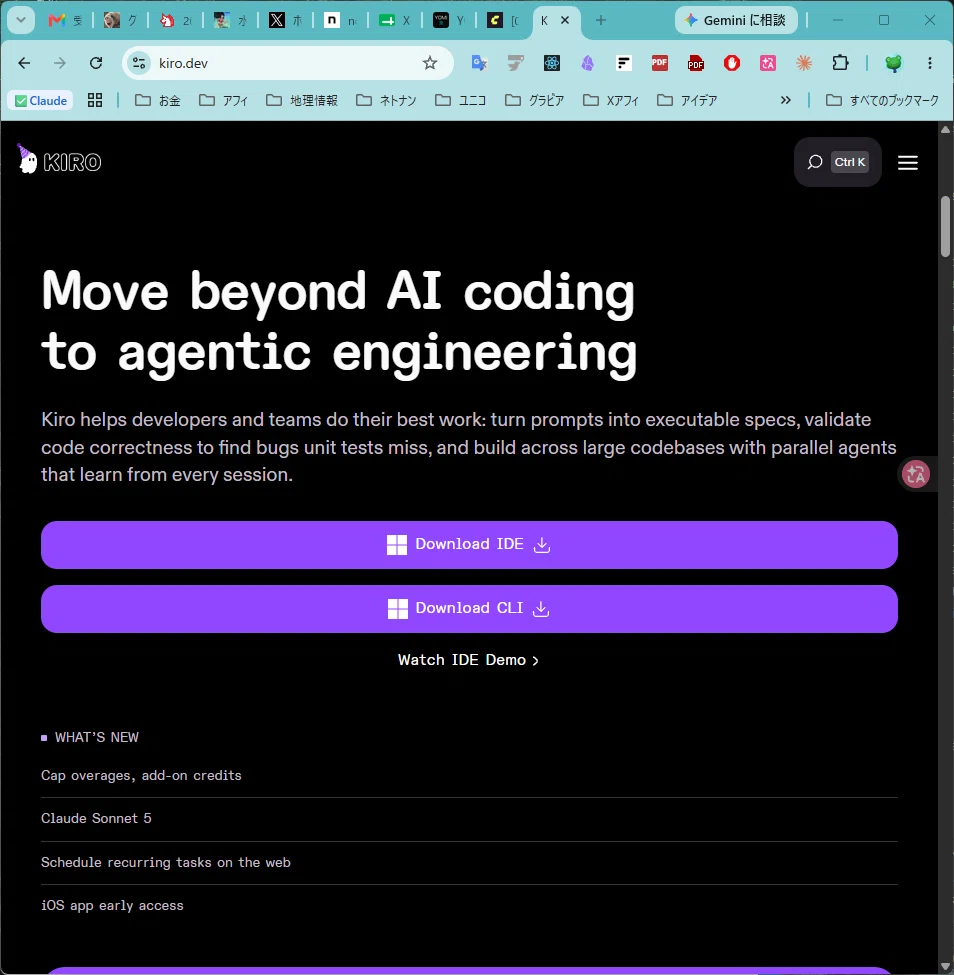Open the すべてのブックマーク folder
Viewport: 954px width, 975px height.
(x=882, y=100)
